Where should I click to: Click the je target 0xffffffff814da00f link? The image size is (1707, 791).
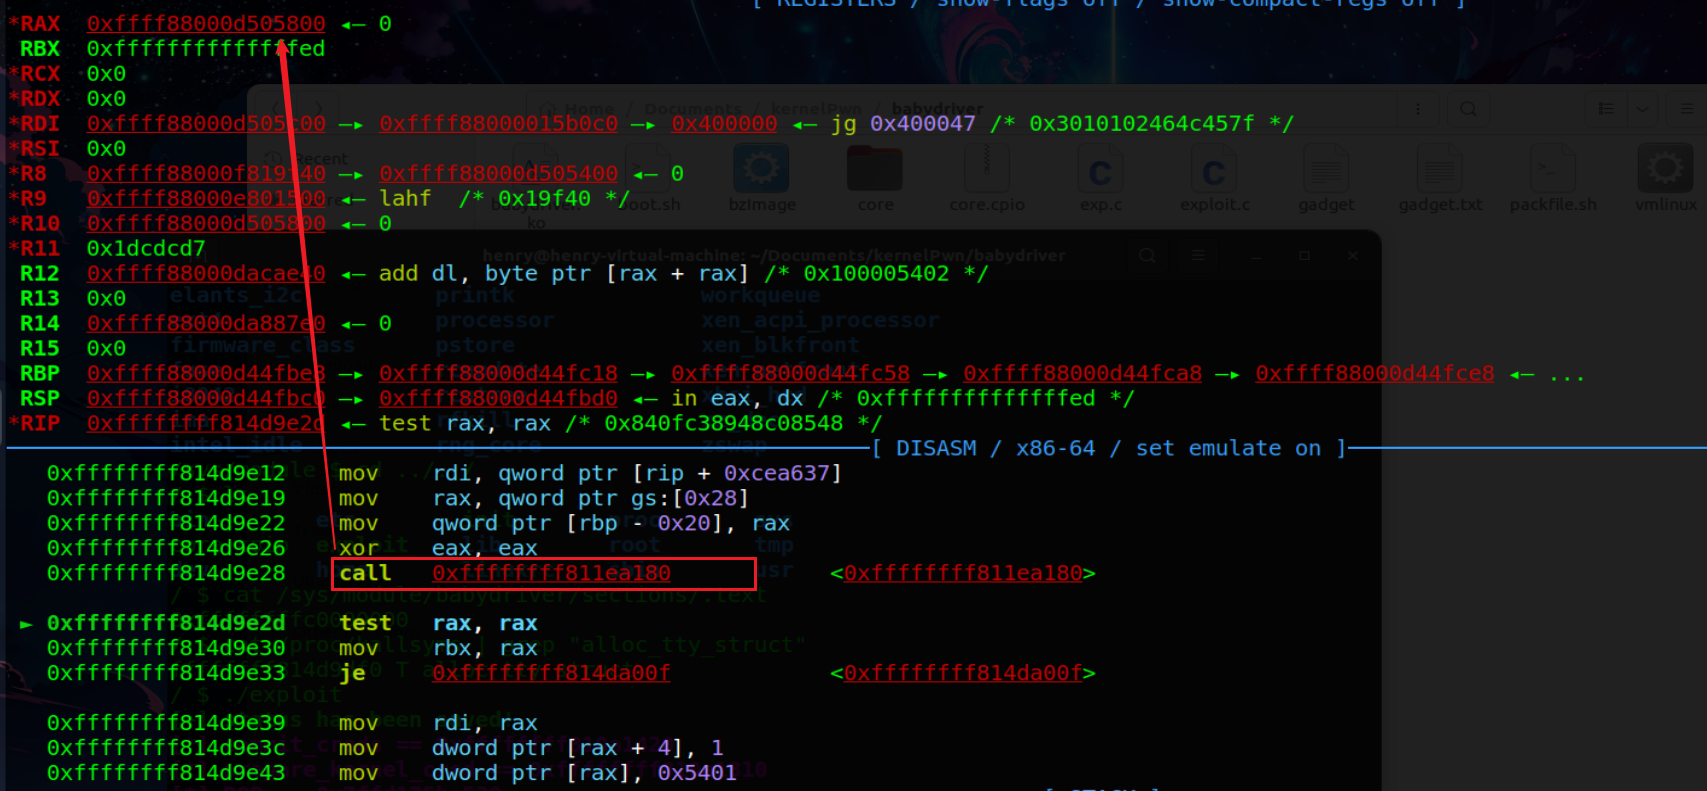551,673
